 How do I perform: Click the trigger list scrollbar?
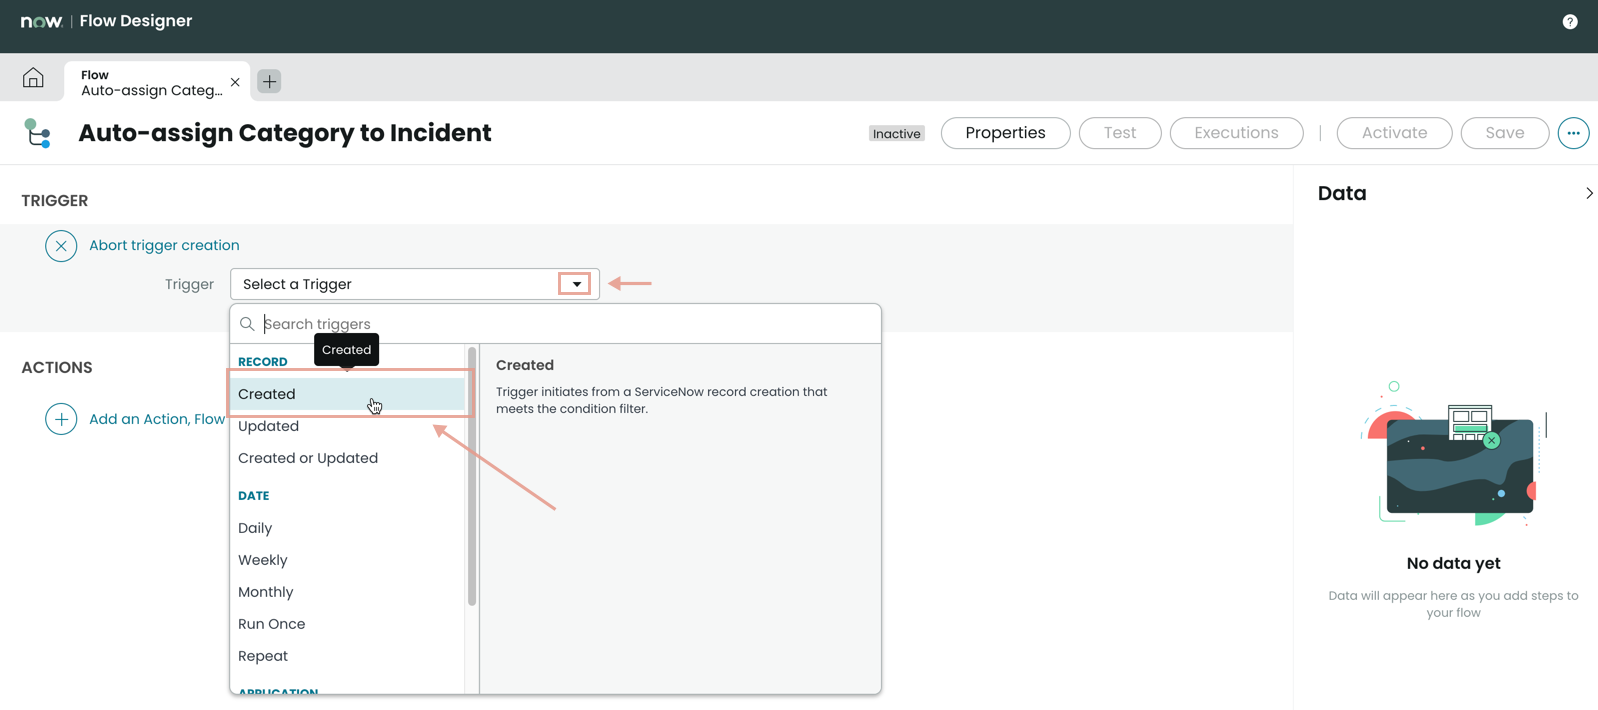(x=472, y=476)
